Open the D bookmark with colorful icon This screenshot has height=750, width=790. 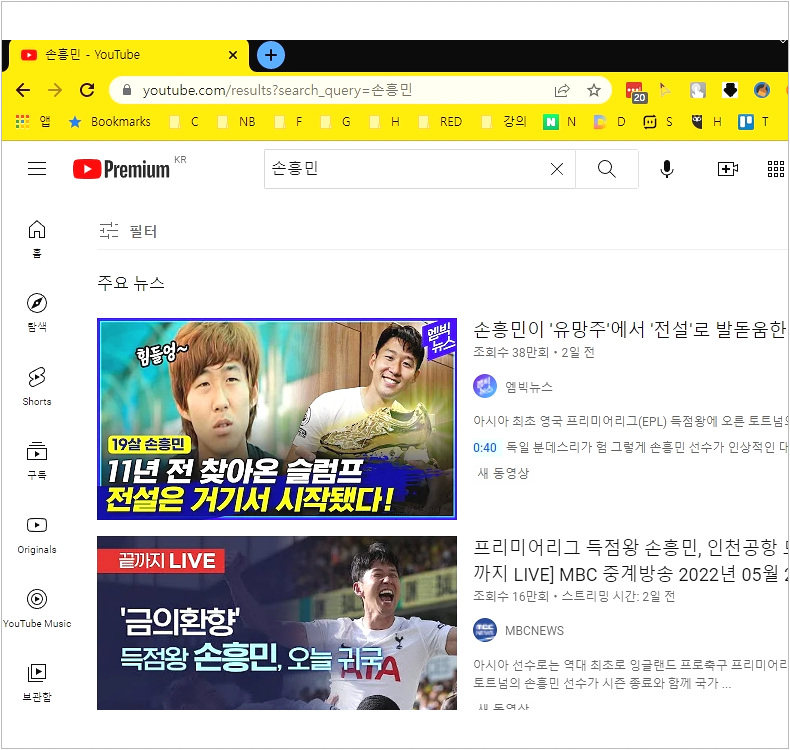point(610,121)
